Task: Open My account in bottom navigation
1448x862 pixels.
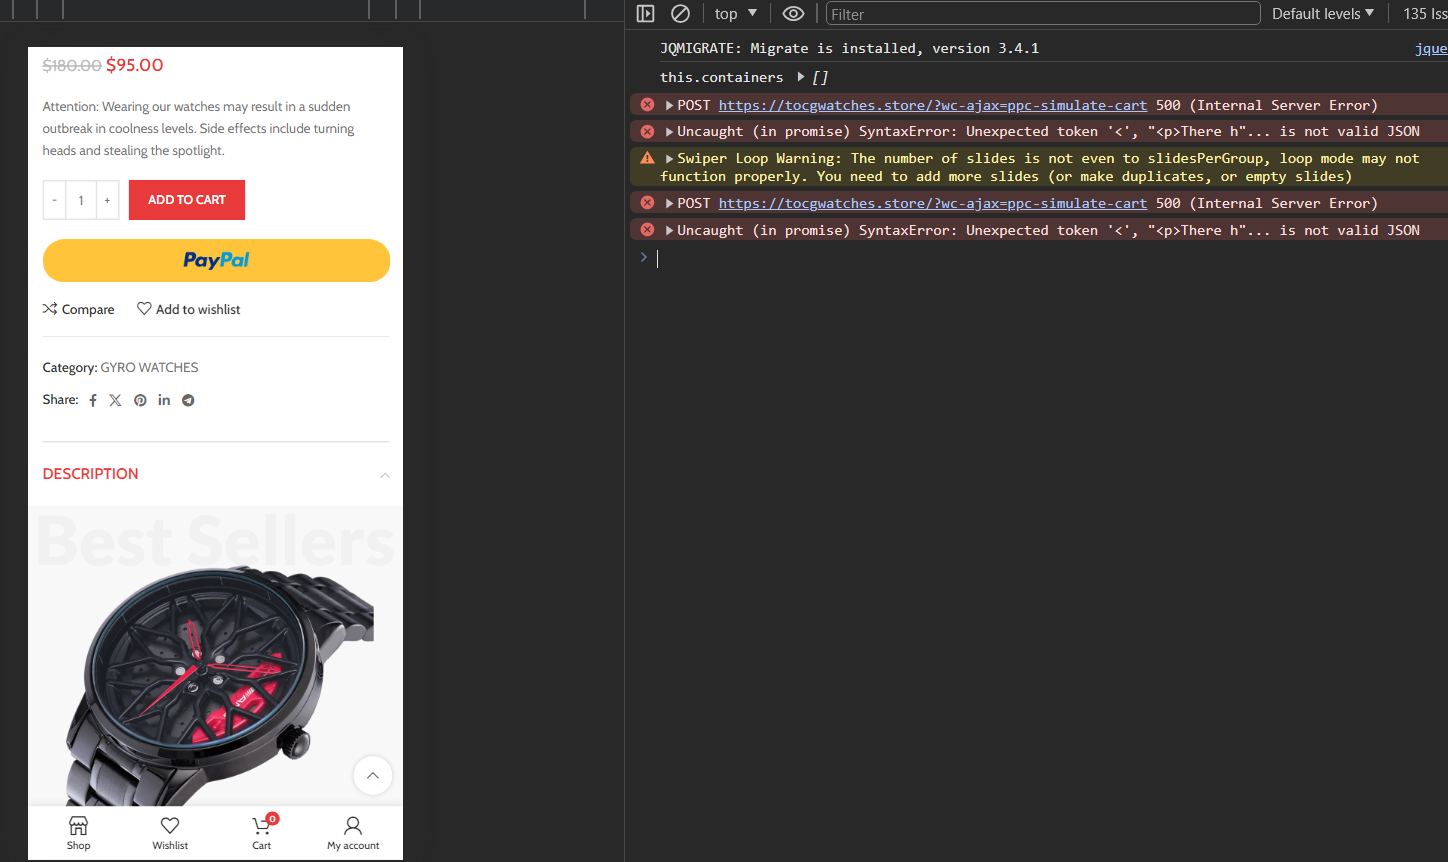Action: (x=353, y=833)
